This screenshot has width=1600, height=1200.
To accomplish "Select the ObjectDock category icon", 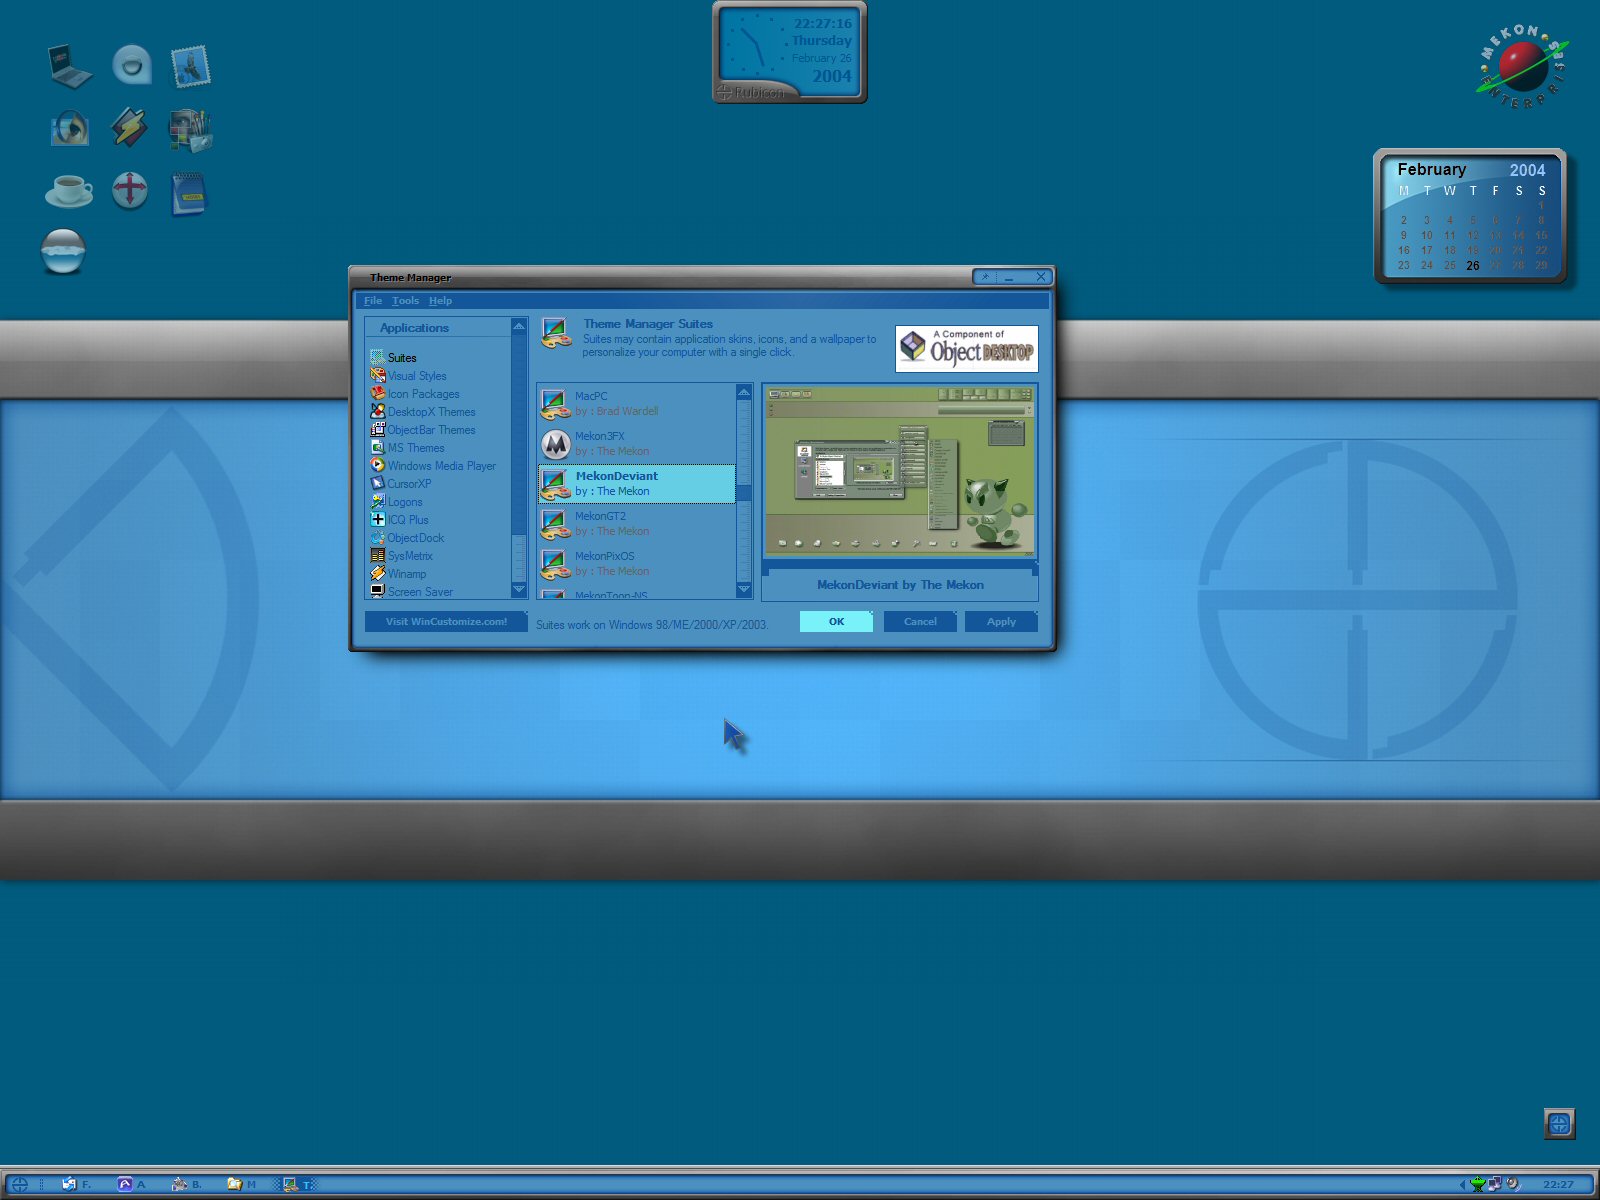I will pos(377,537).
